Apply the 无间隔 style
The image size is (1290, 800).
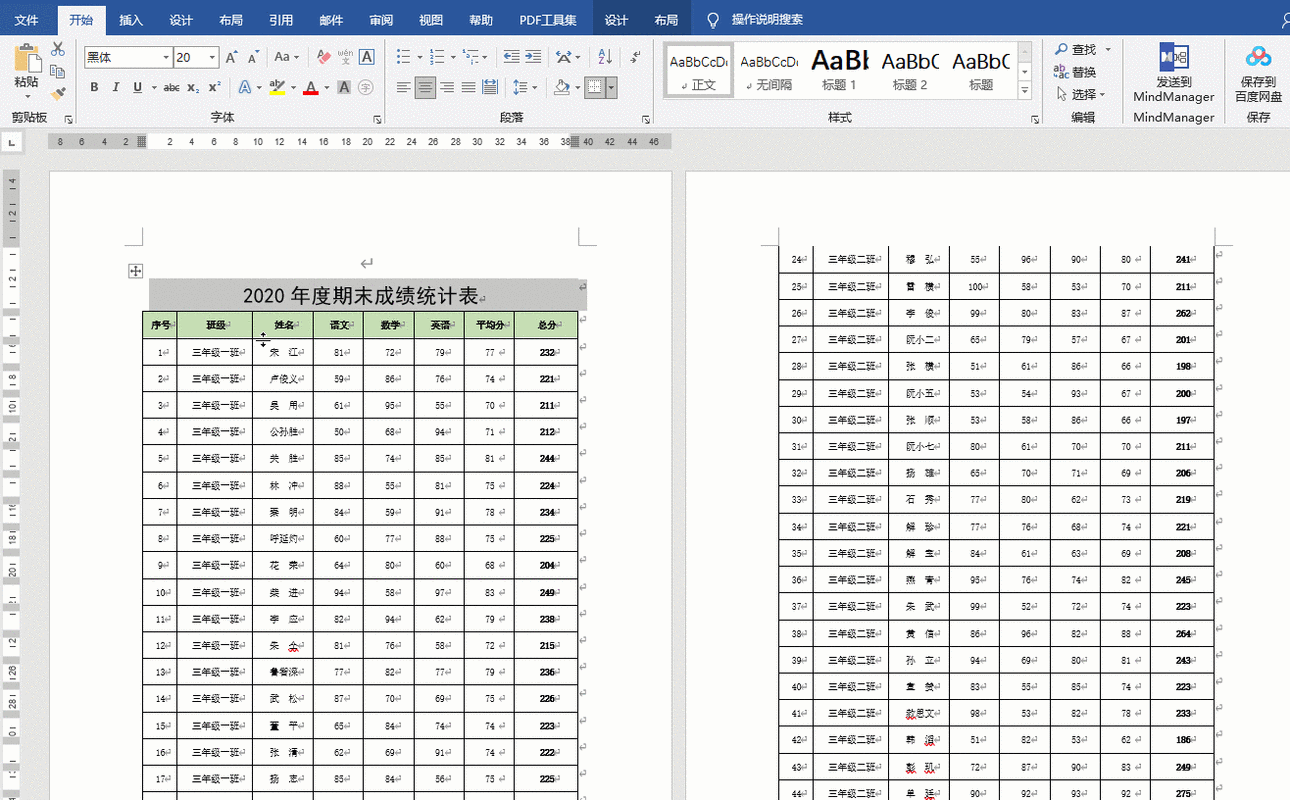pyautogui.click(x=770, y=70)
